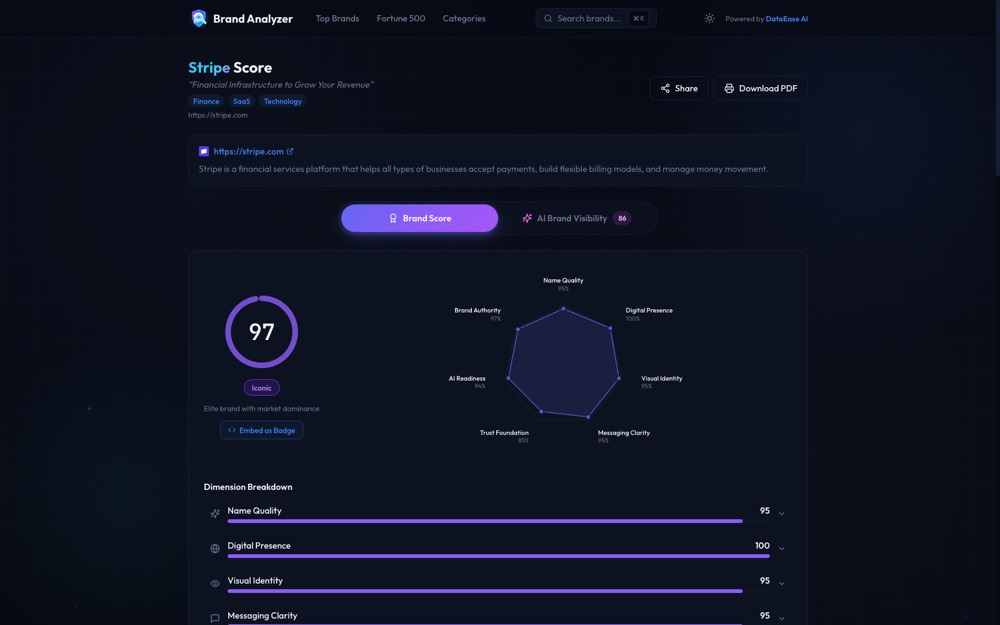Click the AI Readiness label on radar chart
This screenshot has width=1000, height=625.
(x=467, y=379)
